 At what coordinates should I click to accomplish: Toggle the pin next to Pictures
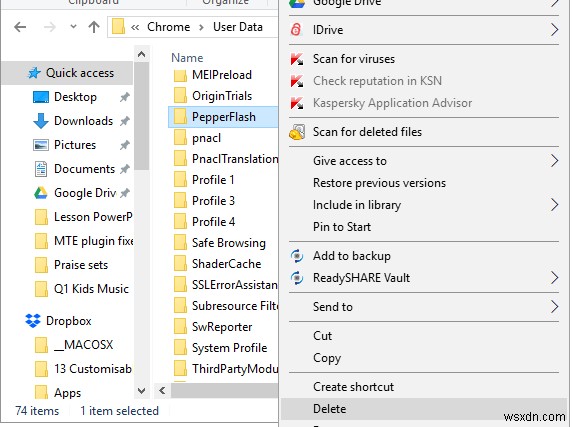coord(125,145)
